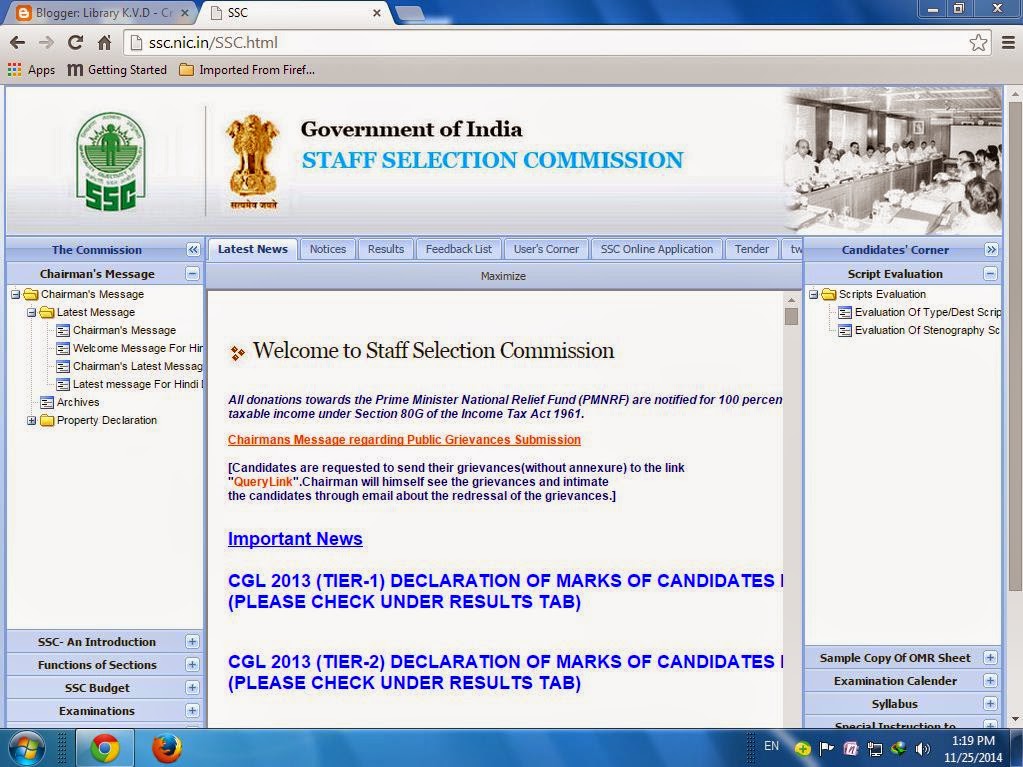Open CGL 2013 (TIER-2) declaration of marks

[x=506, y=672]
